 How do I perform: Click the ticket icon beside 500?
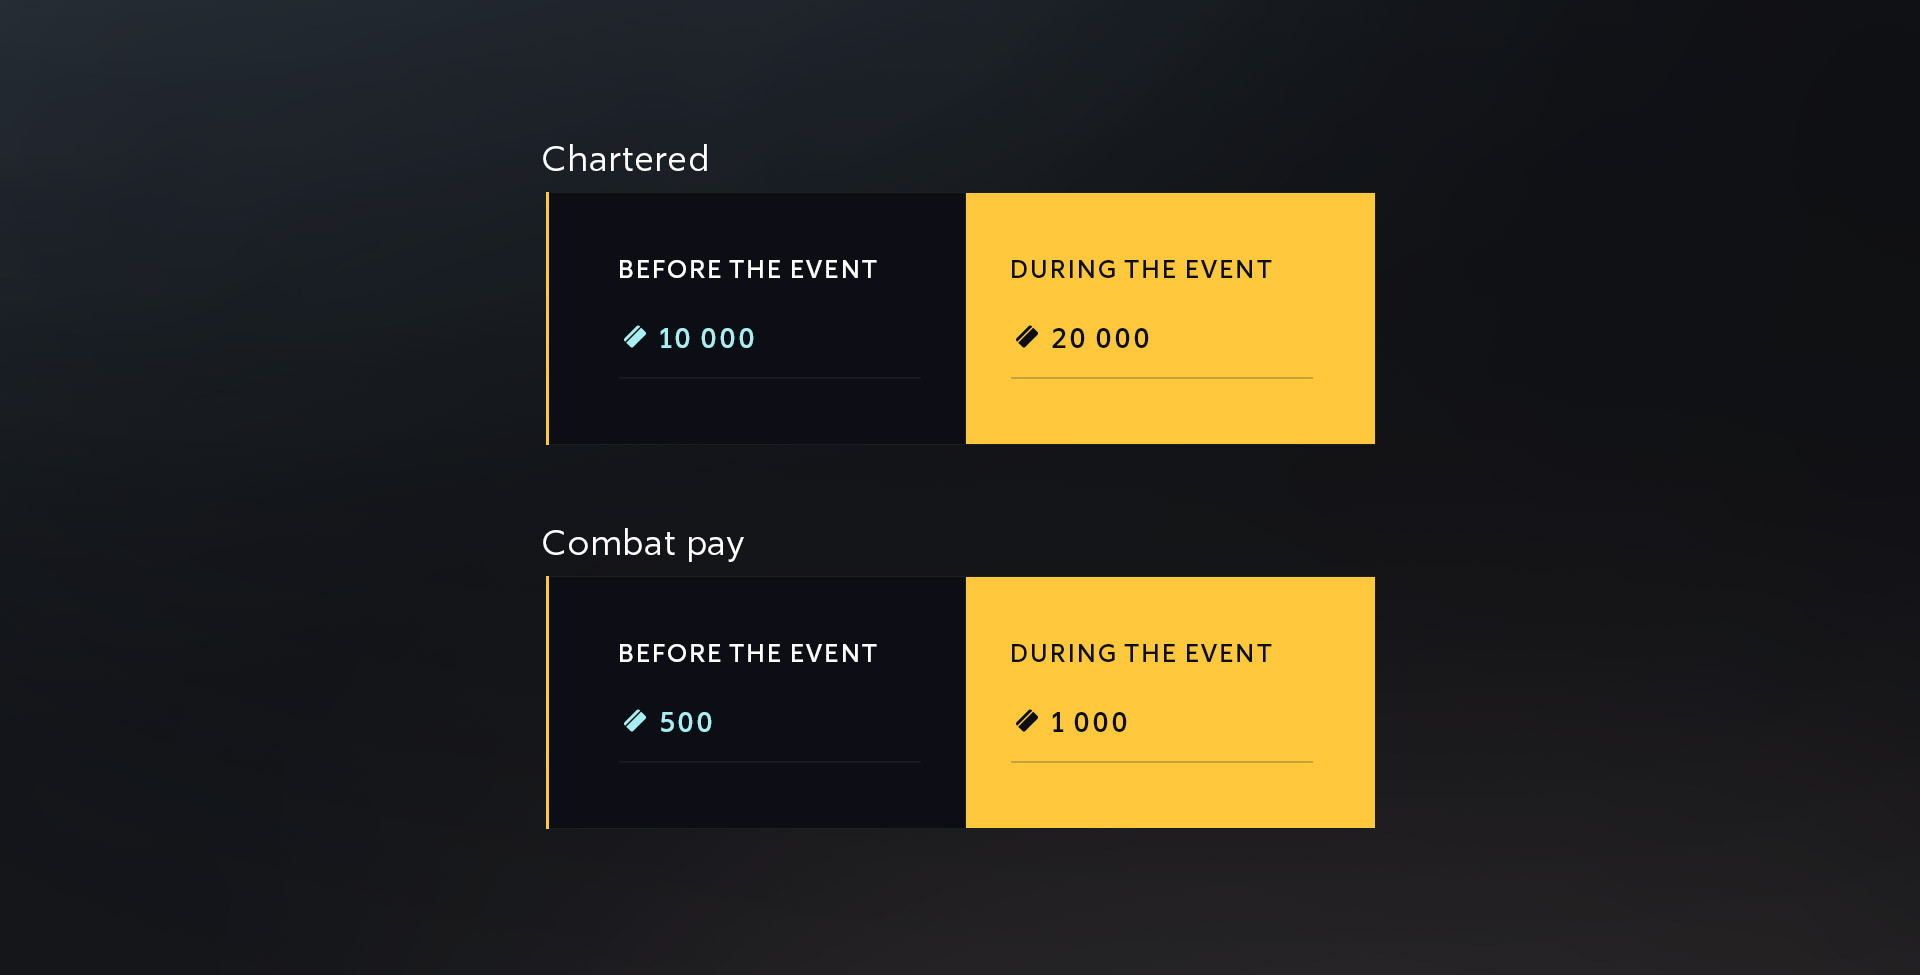click(x=635, y=721)
